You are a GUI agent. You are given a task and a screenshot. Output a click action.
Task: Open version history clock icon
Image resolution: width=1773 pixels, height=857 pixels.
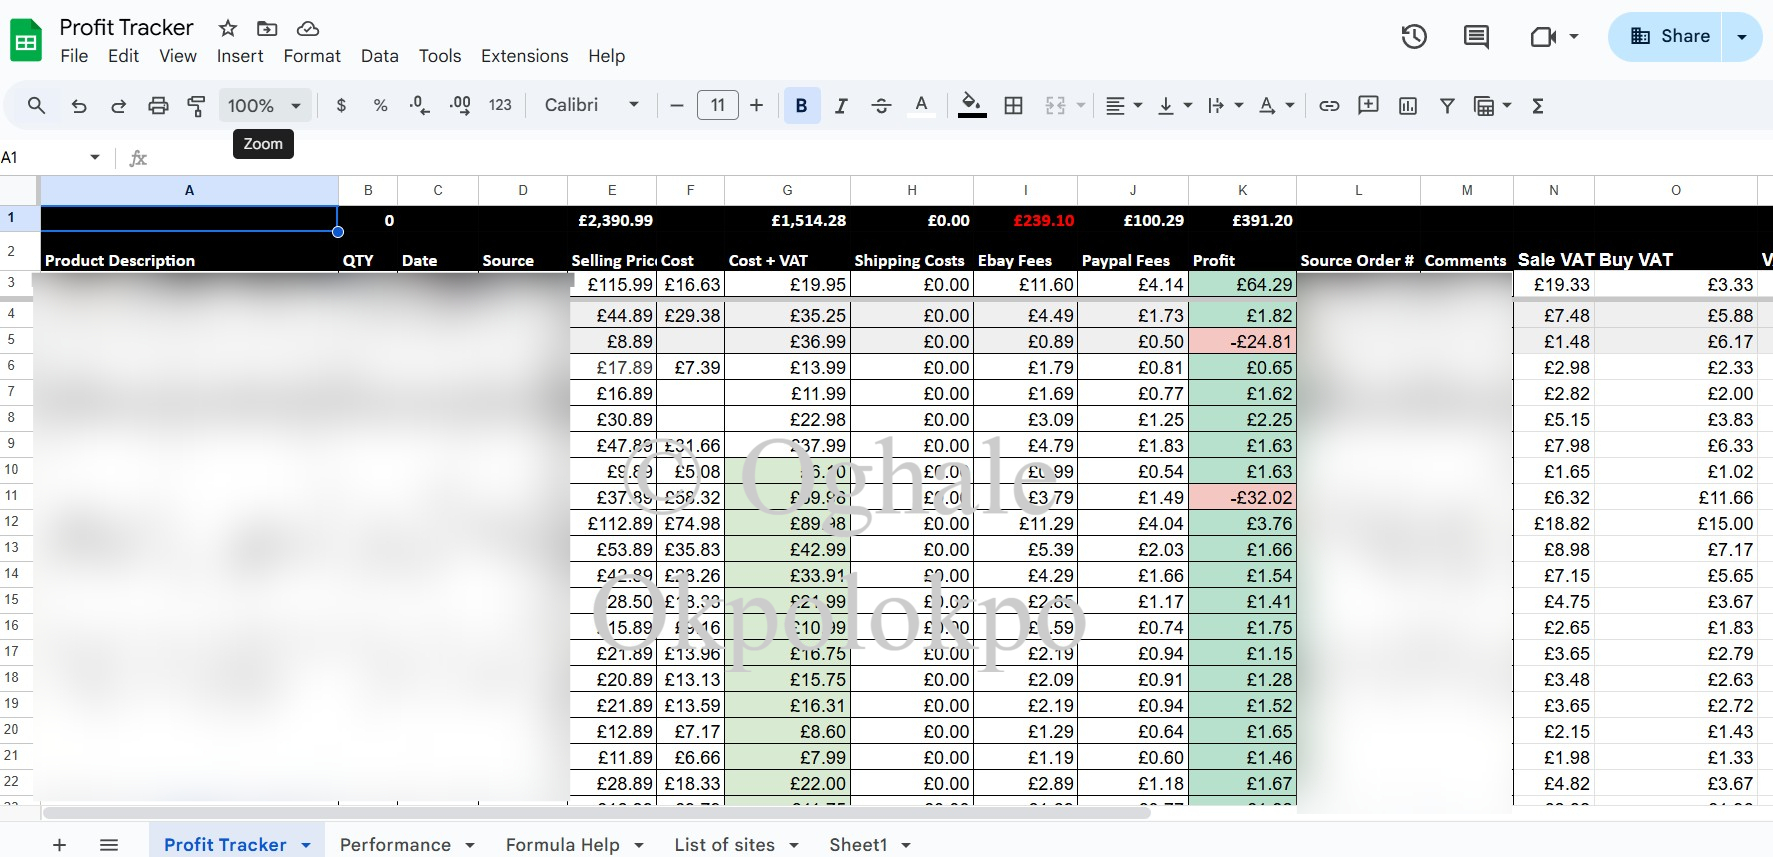pos(1414,37)
